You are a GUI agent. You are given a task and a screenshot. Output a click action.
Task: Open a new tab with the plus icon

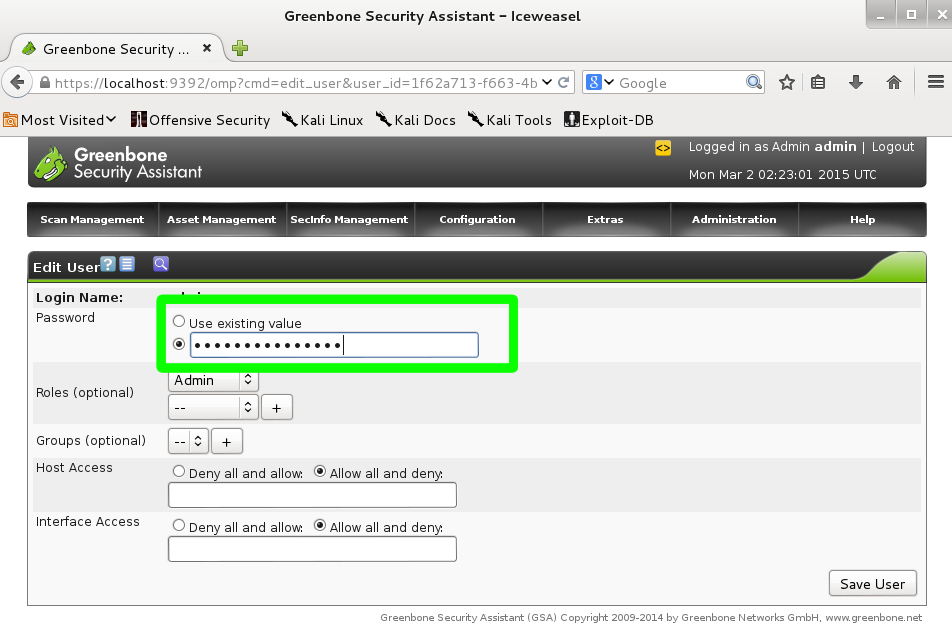tap(240, 48)
